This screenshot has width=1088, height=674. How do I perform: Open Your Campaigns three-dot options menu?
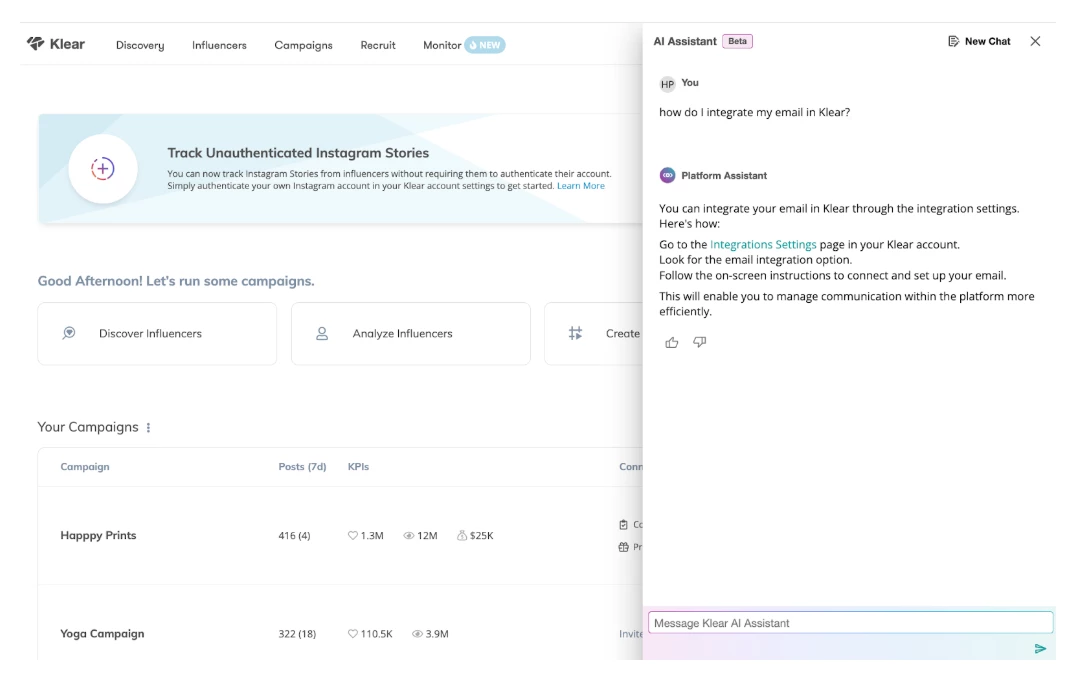(x=148, y=428)
